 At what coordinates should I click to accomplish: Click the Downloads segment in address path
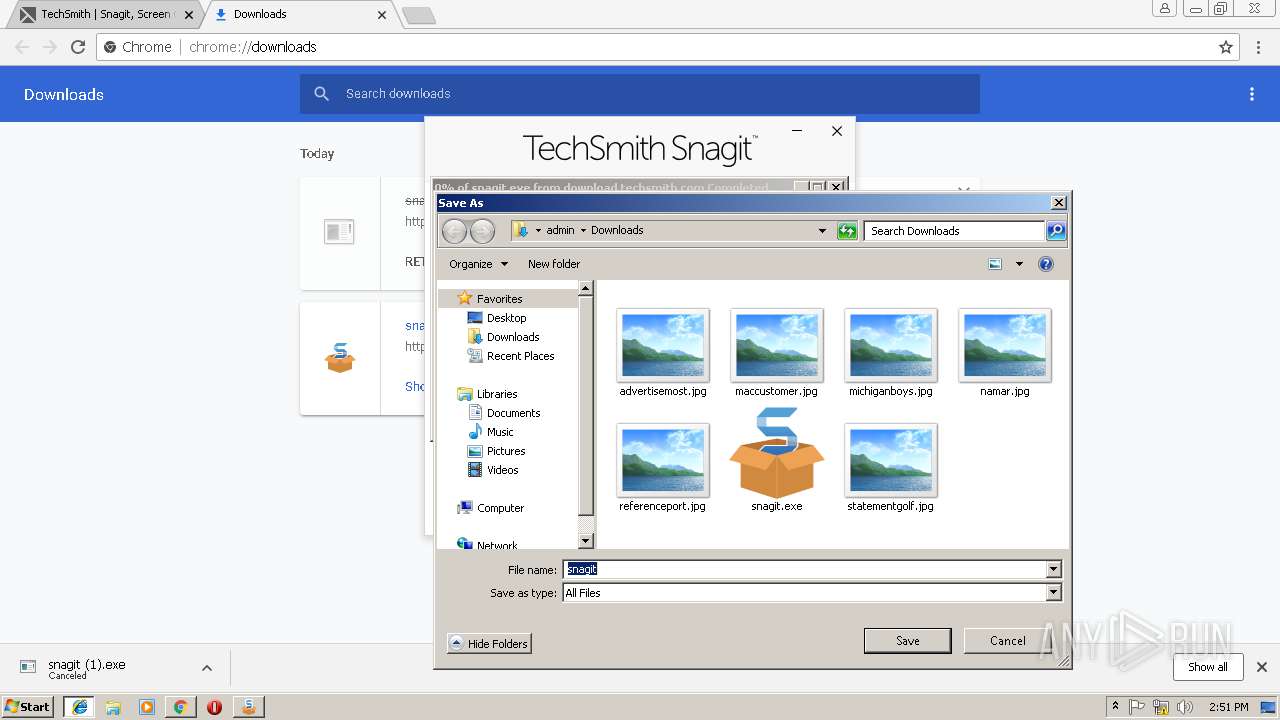(x=617, y=230)
